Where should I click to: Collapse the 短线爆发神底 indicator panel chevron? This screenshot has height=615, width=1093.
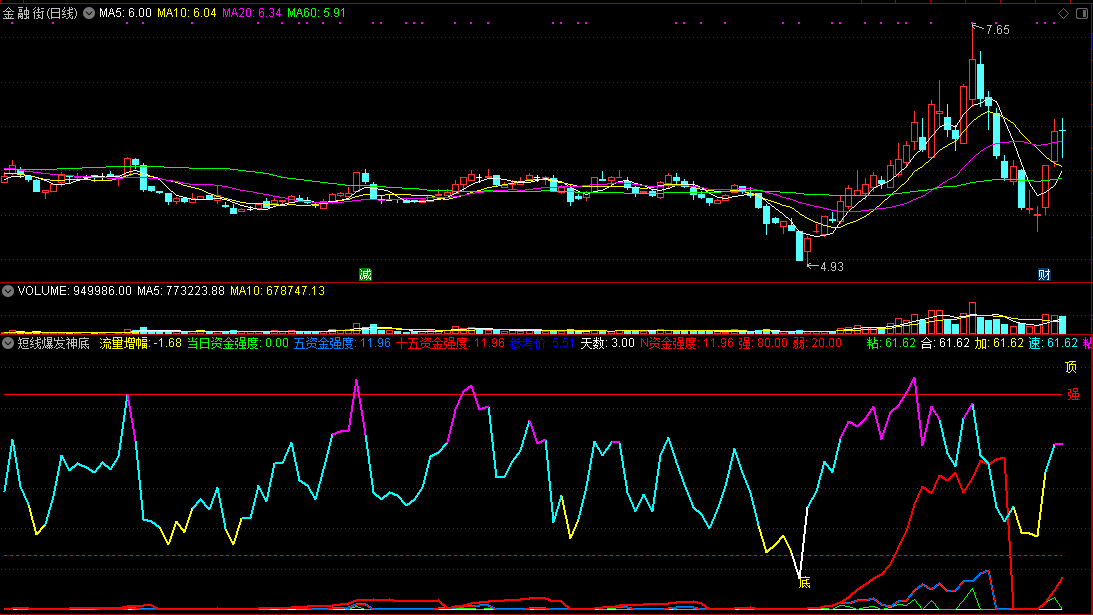coord(8,343)
